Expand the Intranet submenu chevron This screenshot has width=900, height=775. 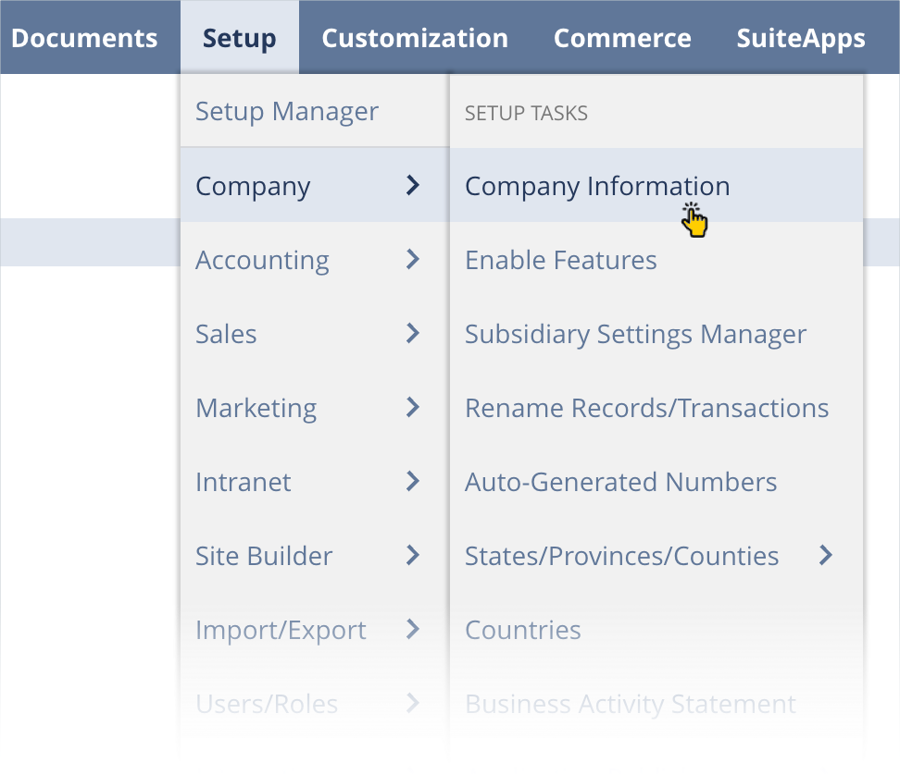(413, 481)
